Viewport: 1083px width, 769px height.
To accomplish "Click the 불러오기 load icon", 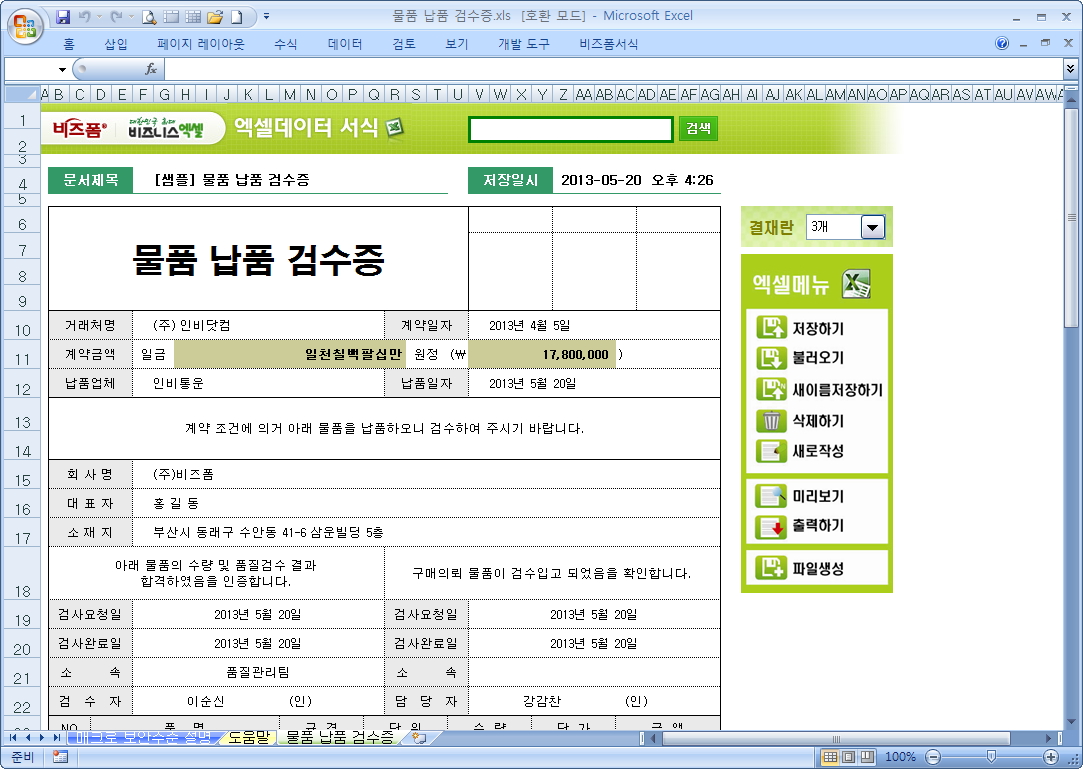I will (771, 358).
